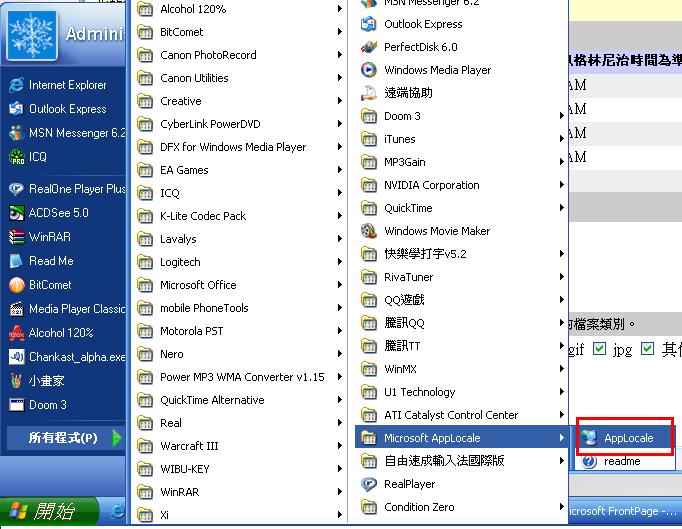Screen dimensions: 682x529
Task: Run Chankast_alpha.exe shortcut
Action: pos(65,357)
